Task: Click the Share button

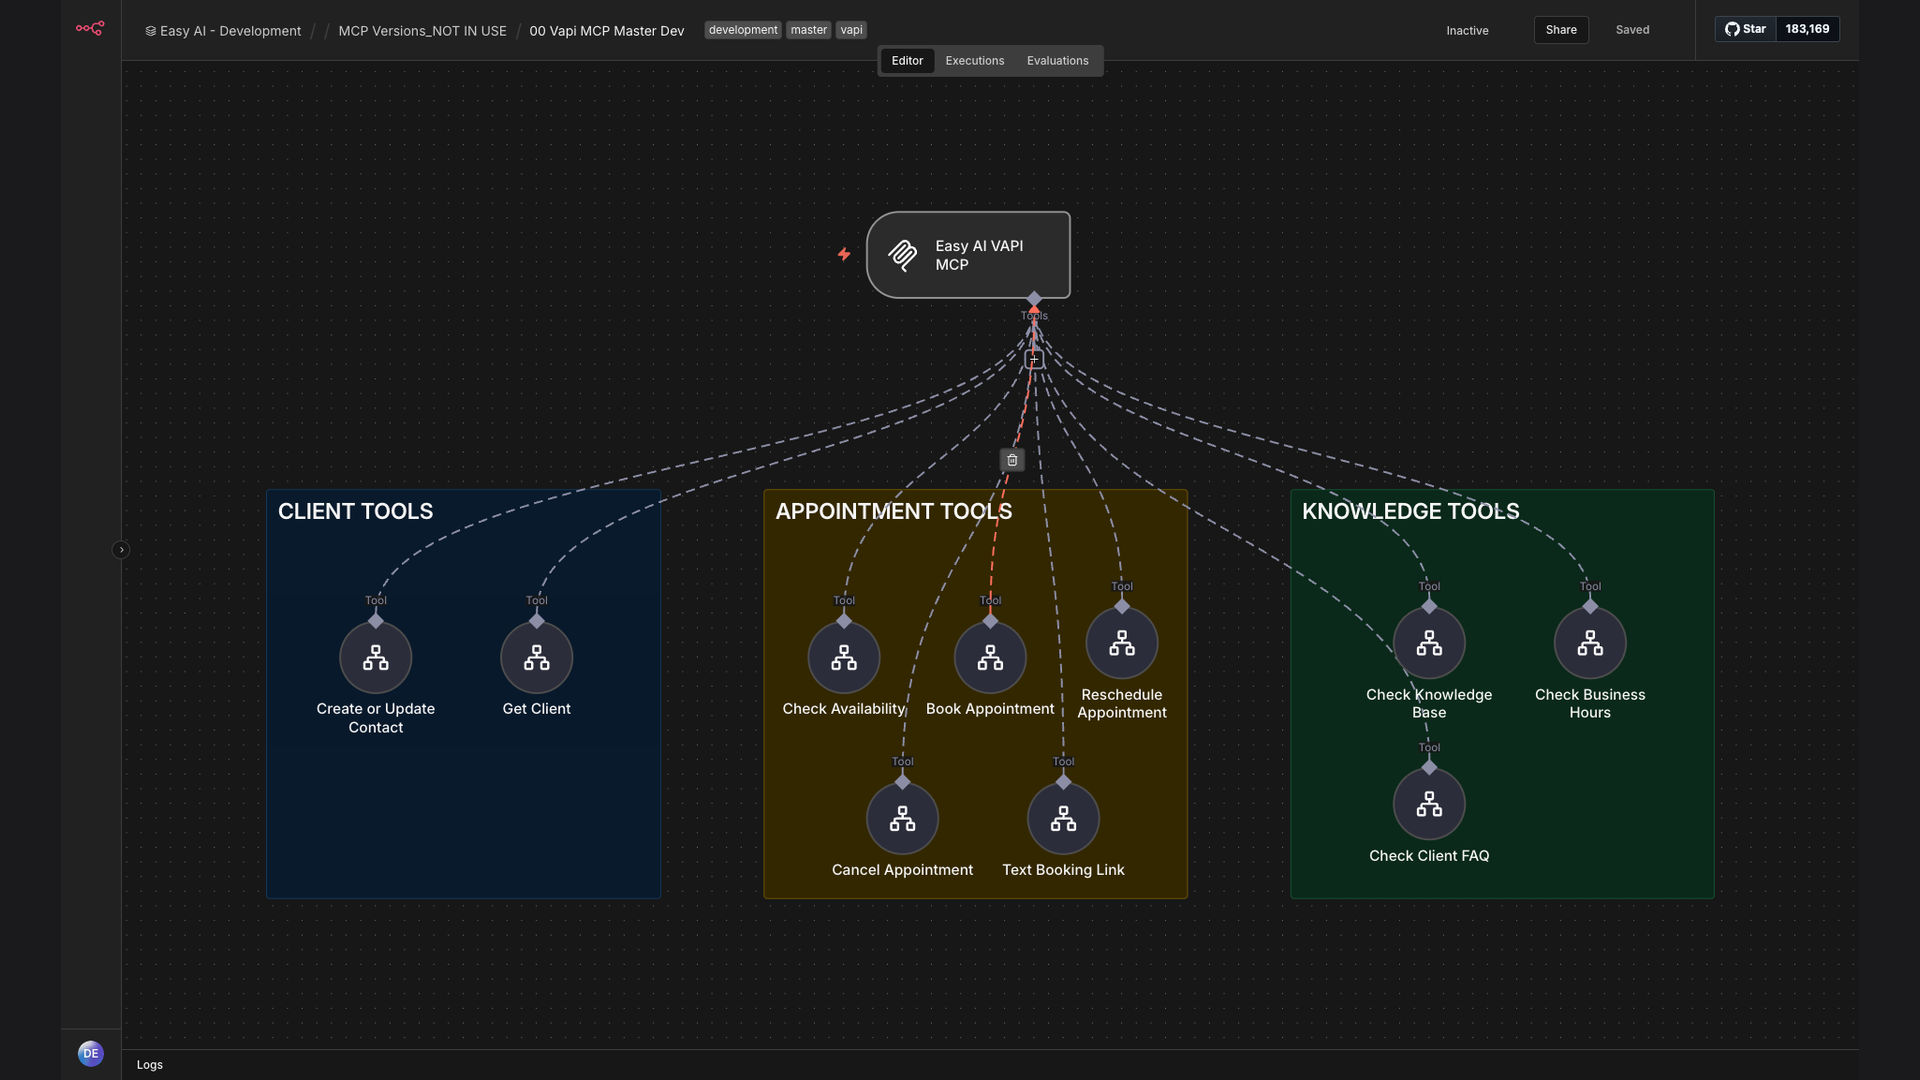Action: 1561,30
